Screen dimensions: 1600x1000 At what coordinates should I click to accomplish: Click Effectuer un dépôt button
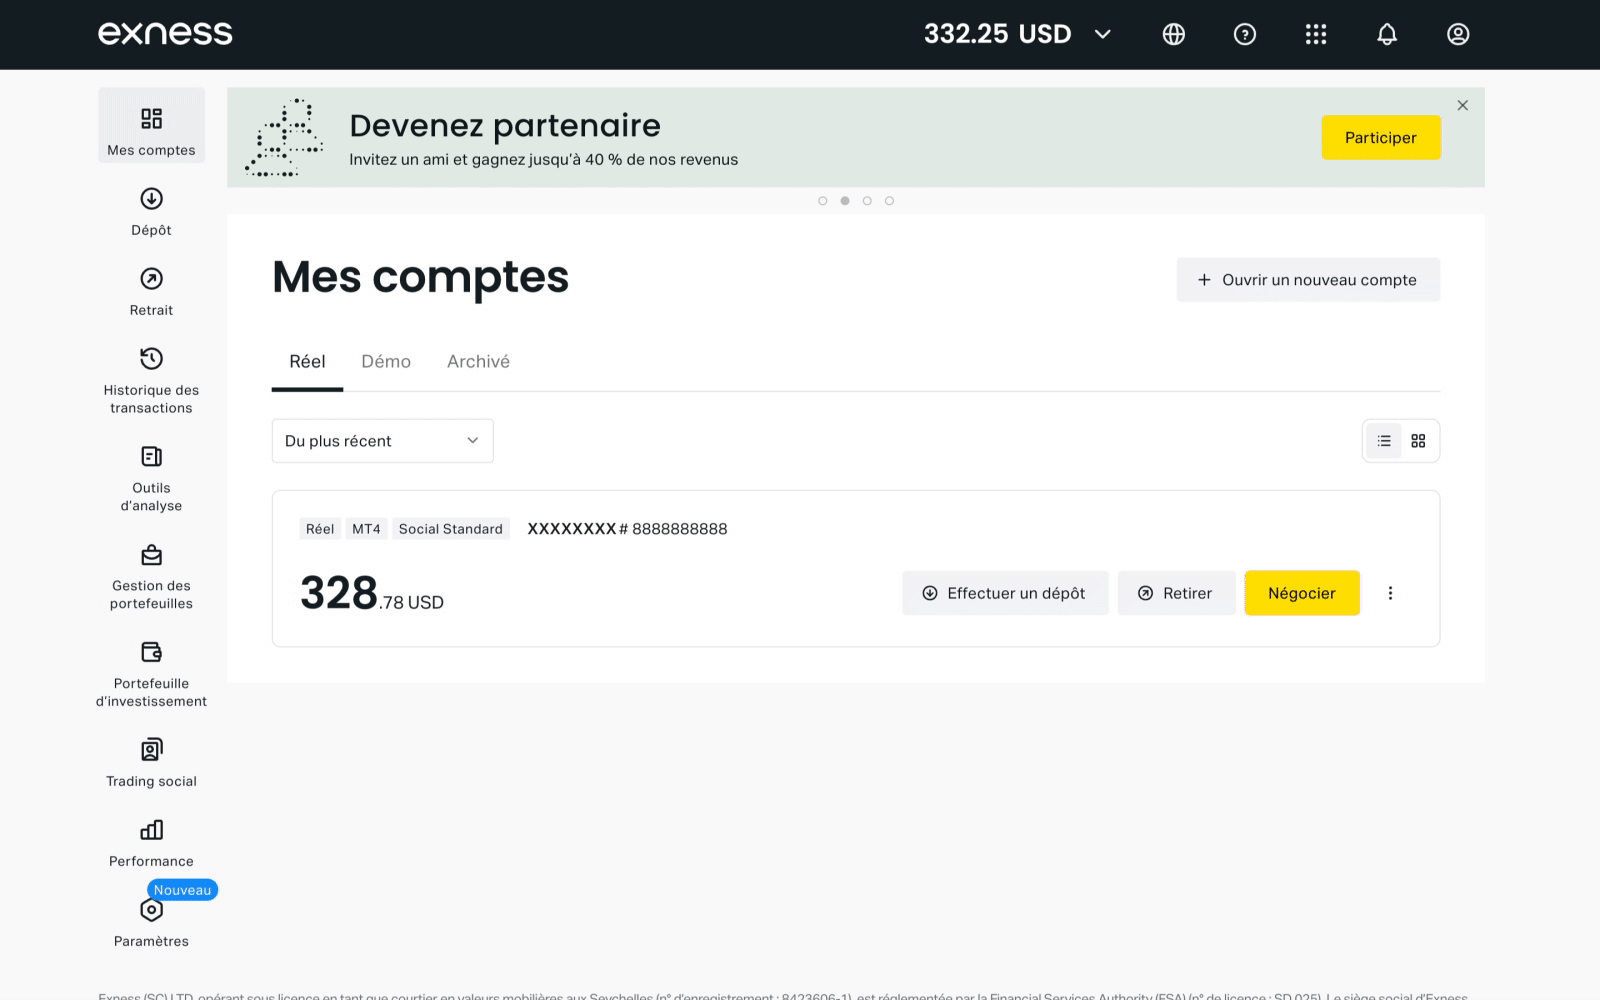point(1005,593)
